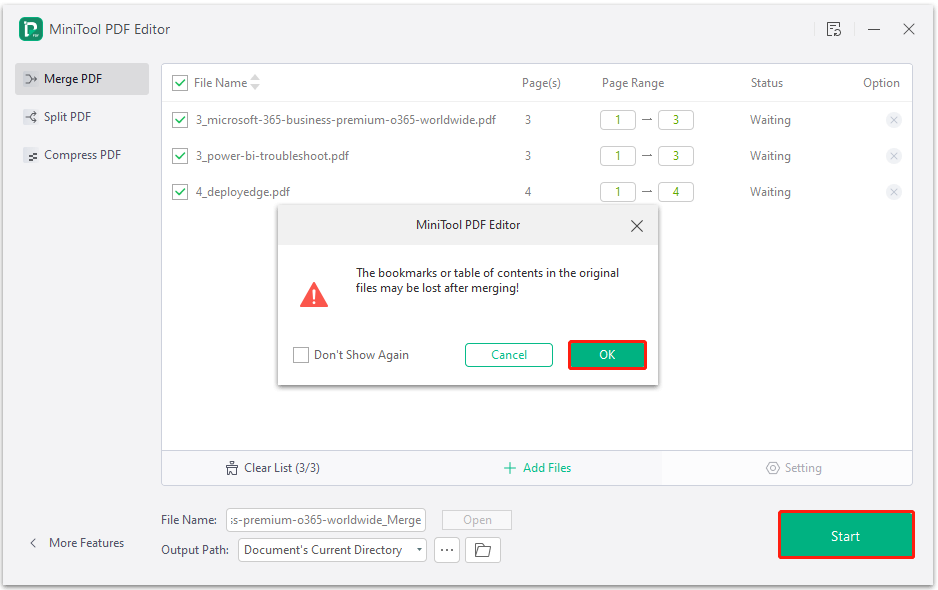Edit end page of power-bi-troubleshoot range
The width and height of the screenshot is (938, 590).
tap(676, 156)
